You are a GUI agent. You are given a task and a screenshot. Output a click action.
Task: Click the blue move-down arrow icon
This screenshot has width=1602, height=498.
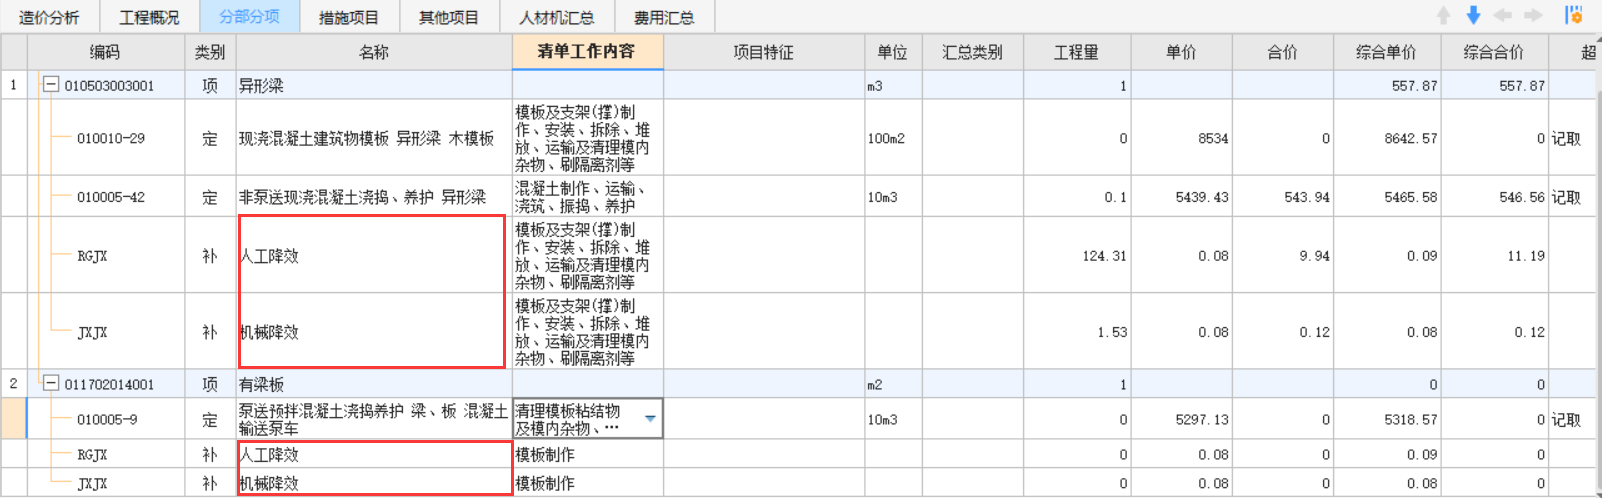click(1473, 15)
